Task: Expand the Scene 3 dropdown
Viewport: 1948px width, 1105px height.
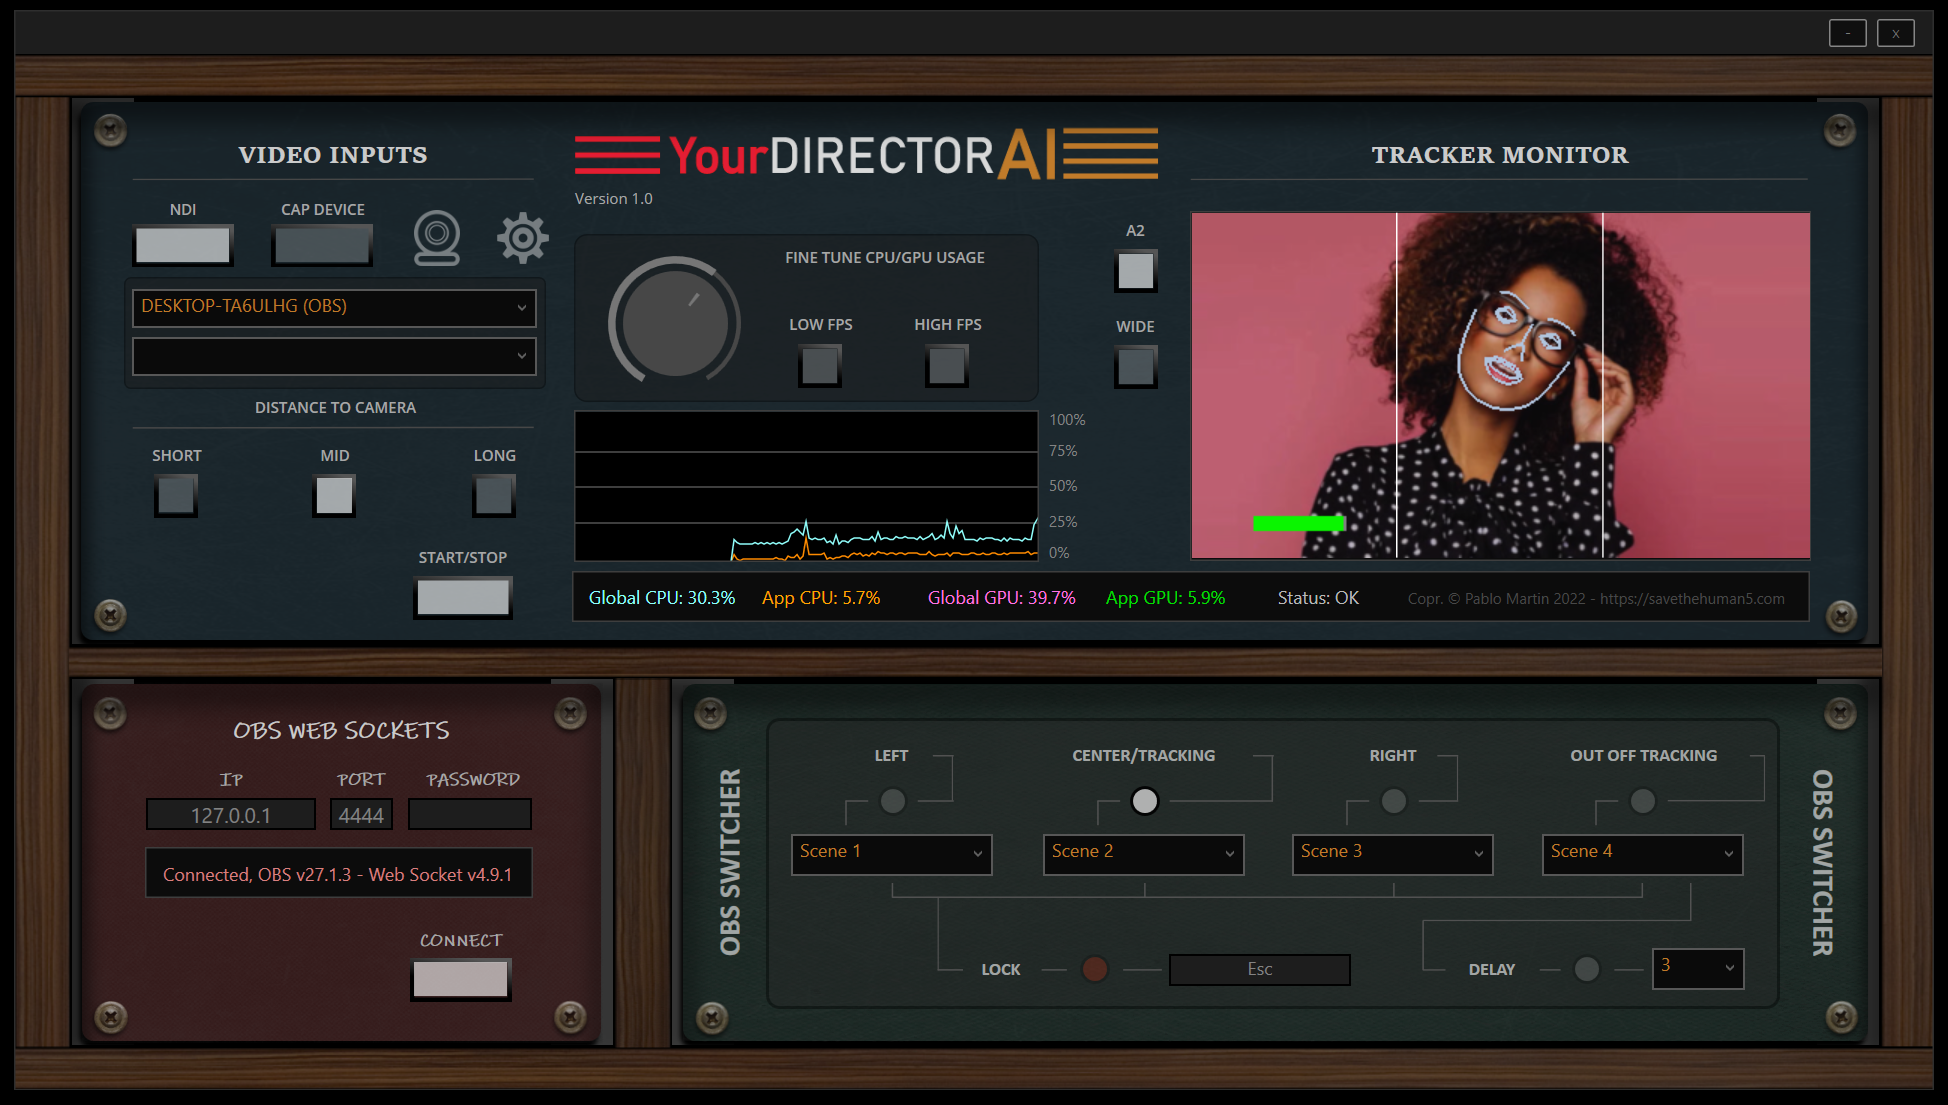Action: click(1393, 854)
